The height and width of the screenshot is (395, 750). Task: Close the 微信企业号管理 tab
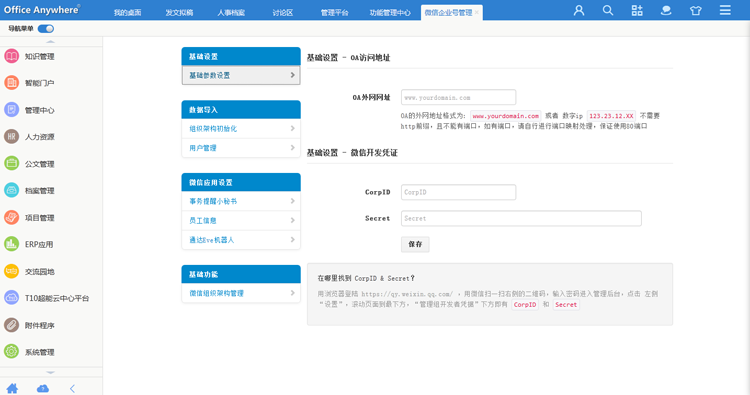click(476, 13)
